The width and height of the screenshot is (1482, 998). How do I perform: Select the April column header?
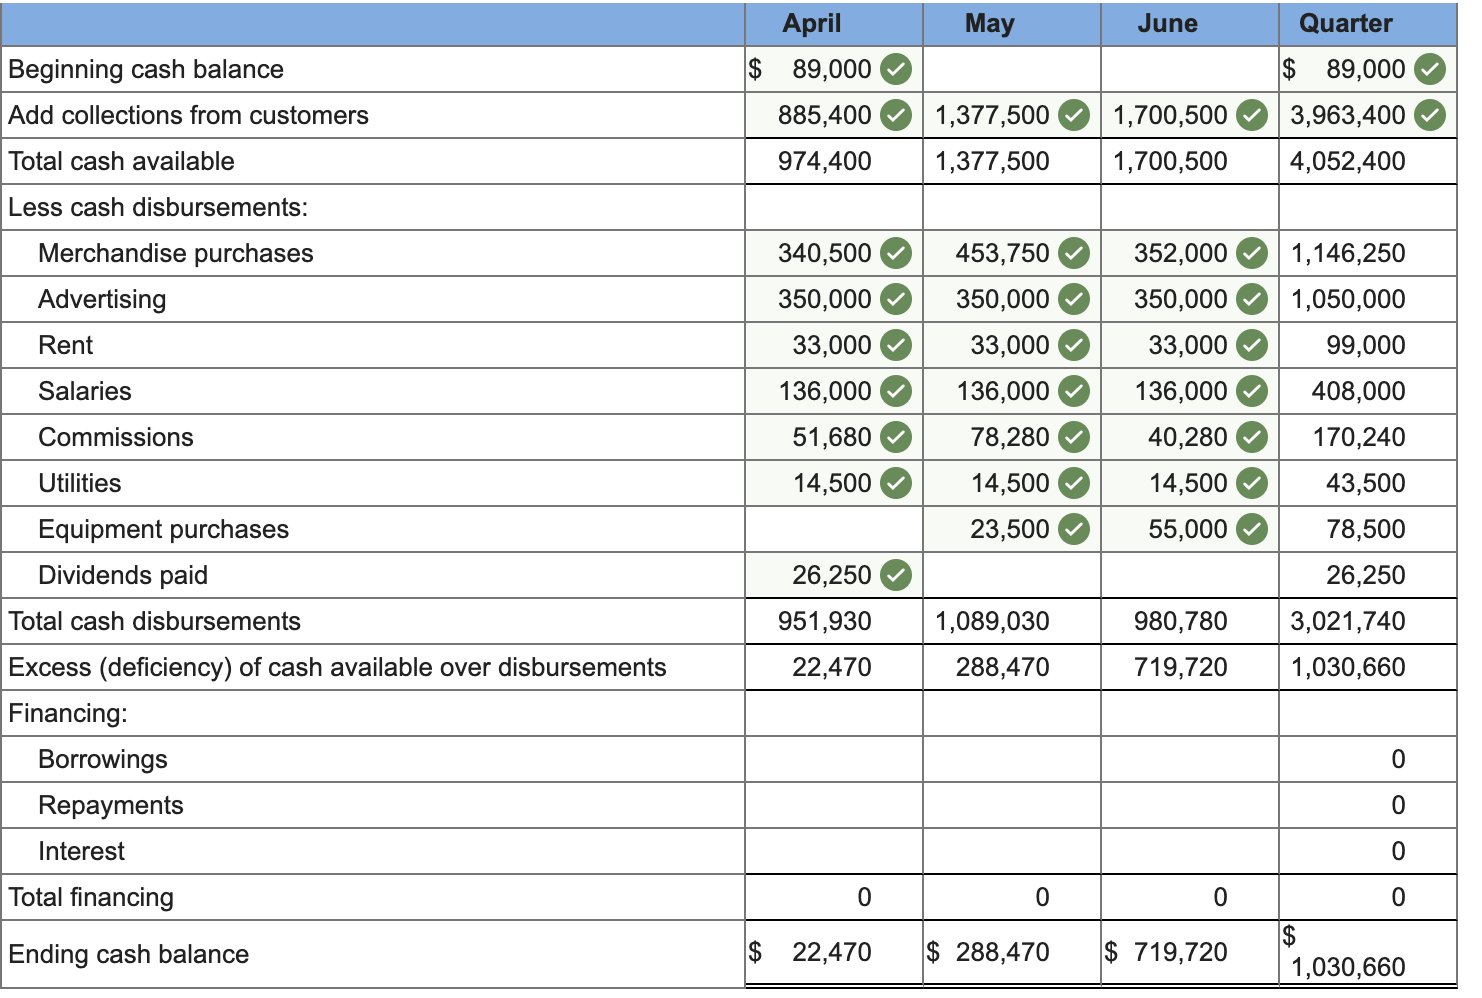pyautogui.click(x=812, y=23)
